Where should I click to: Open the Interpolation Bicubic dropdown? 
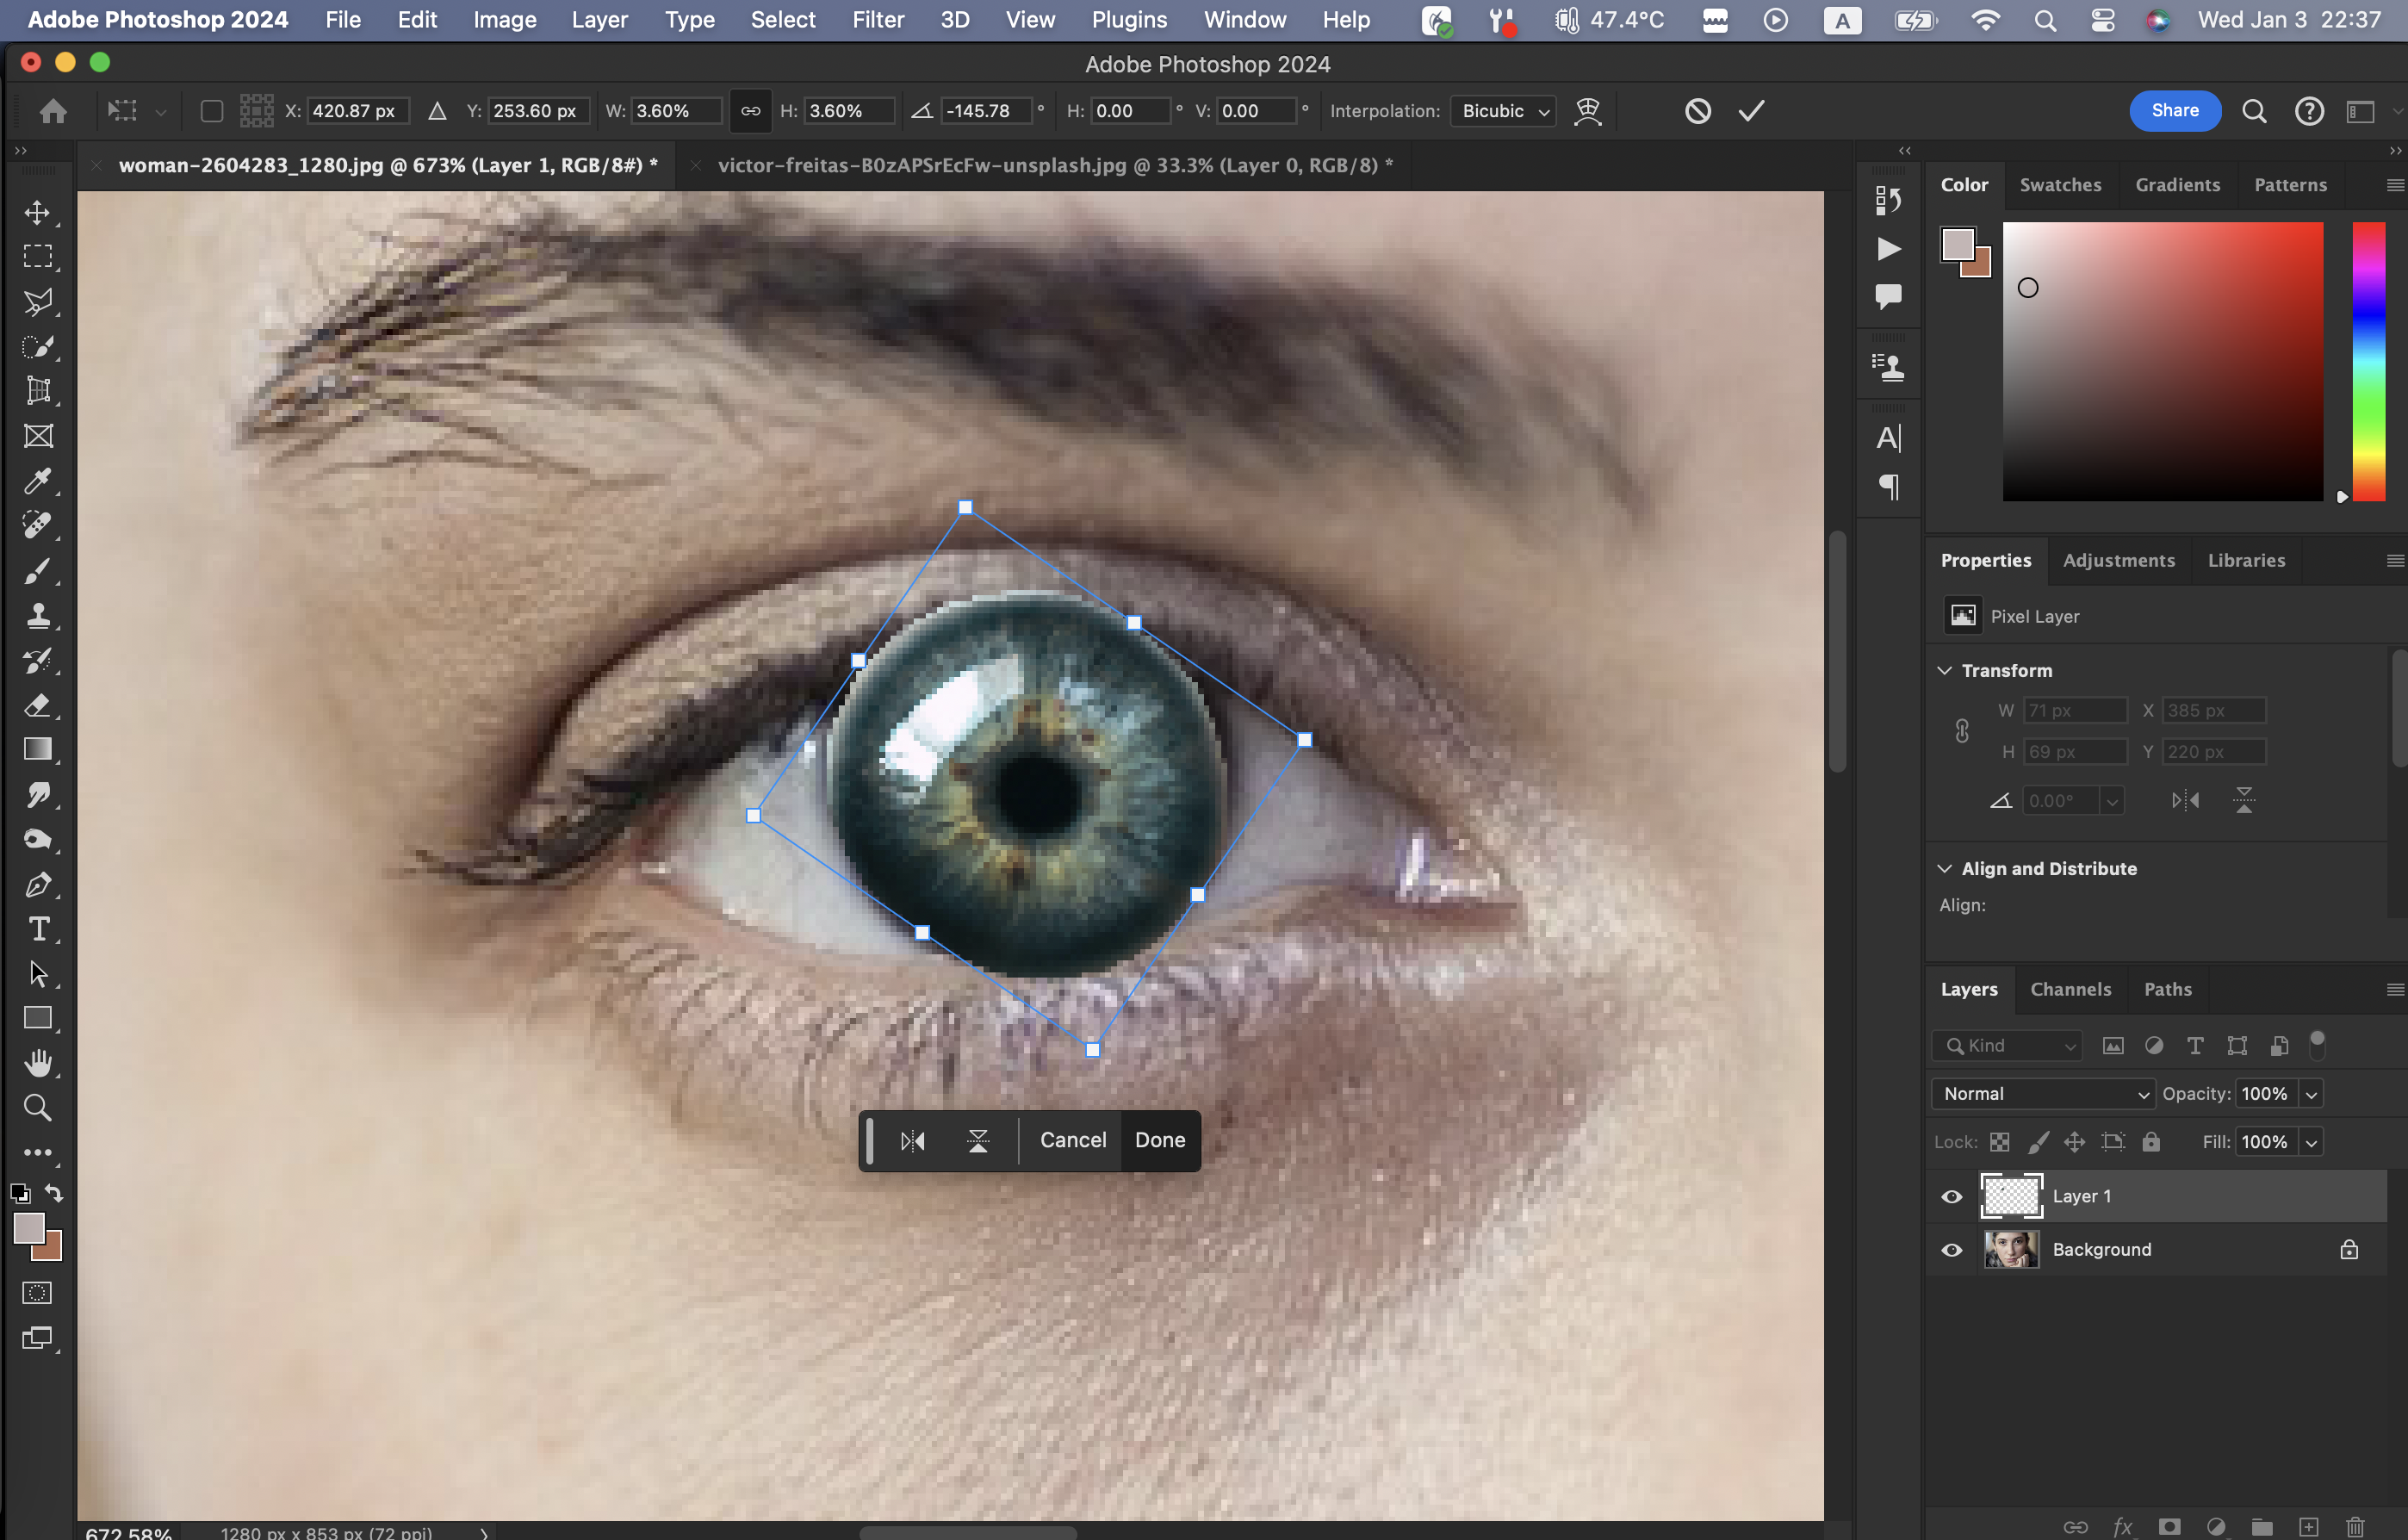point(1504,111)
